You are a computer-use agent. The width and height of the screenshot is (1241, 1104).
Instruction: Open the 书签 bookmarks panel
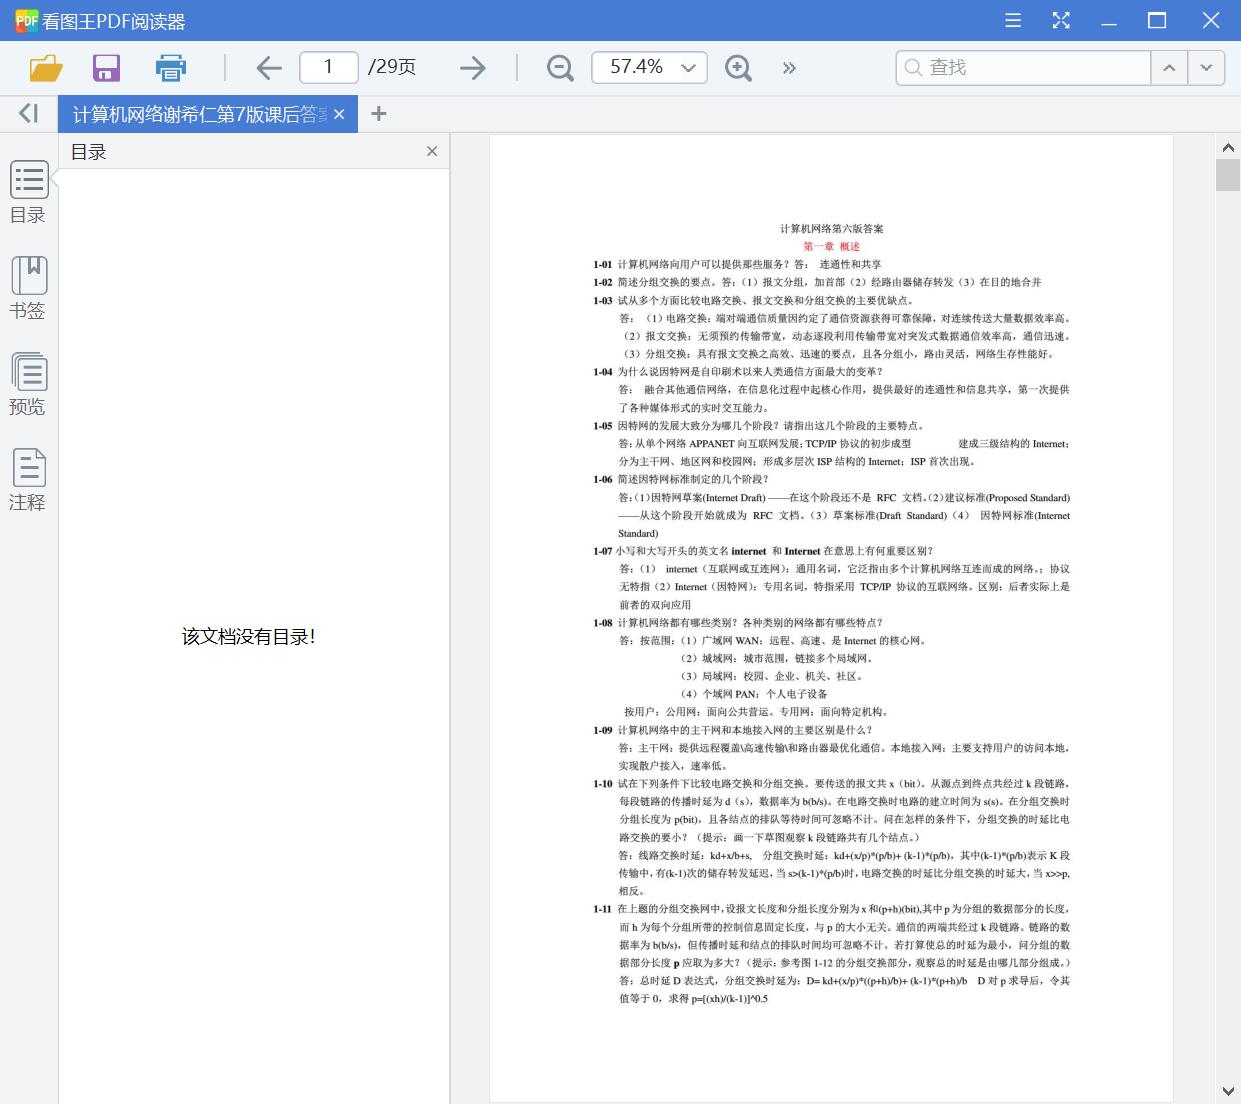[x=28, y=288]
